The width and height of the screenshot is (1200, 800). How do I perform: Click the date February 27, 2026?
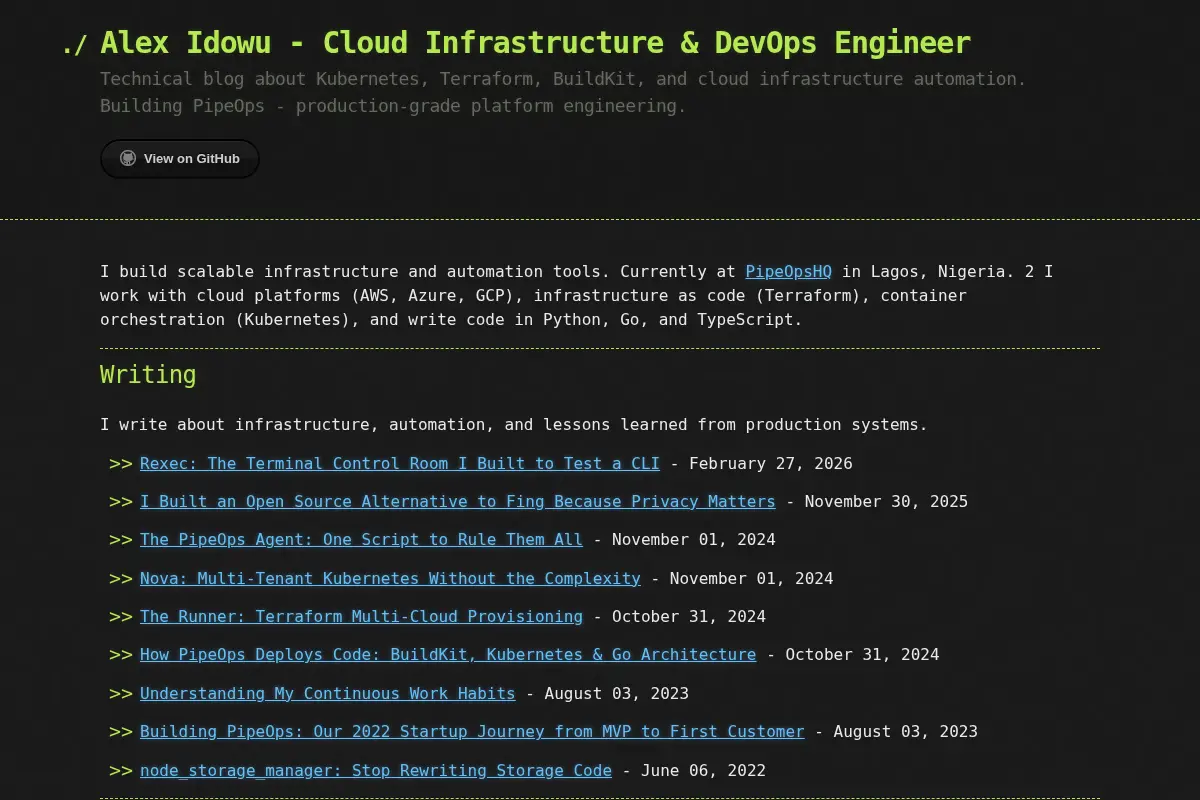771,464
